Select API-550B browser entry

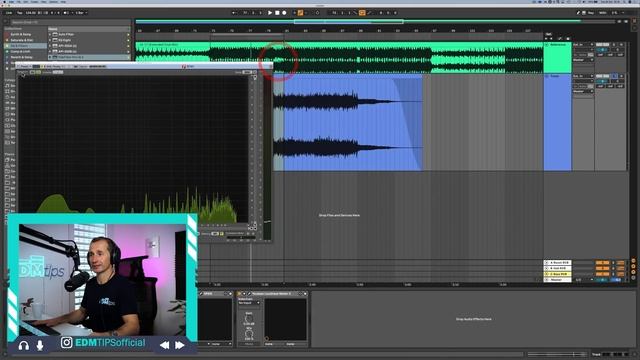(67, 51)
